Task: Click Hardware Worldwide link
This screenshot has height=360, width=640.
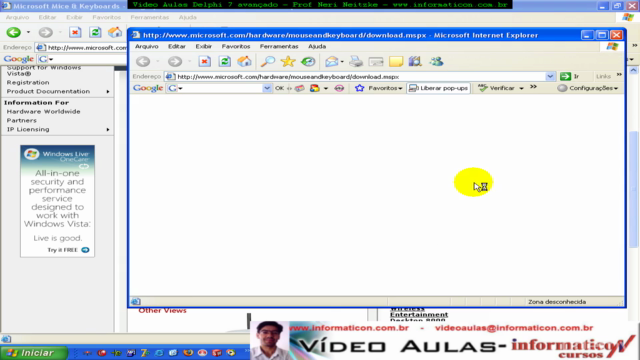Action: tap(43, 111)
